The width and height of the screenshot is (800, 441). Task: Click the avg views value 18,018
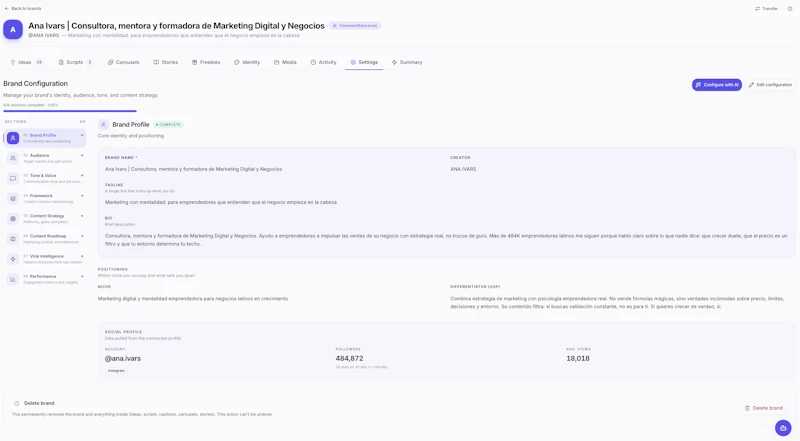tap(578, 358)
